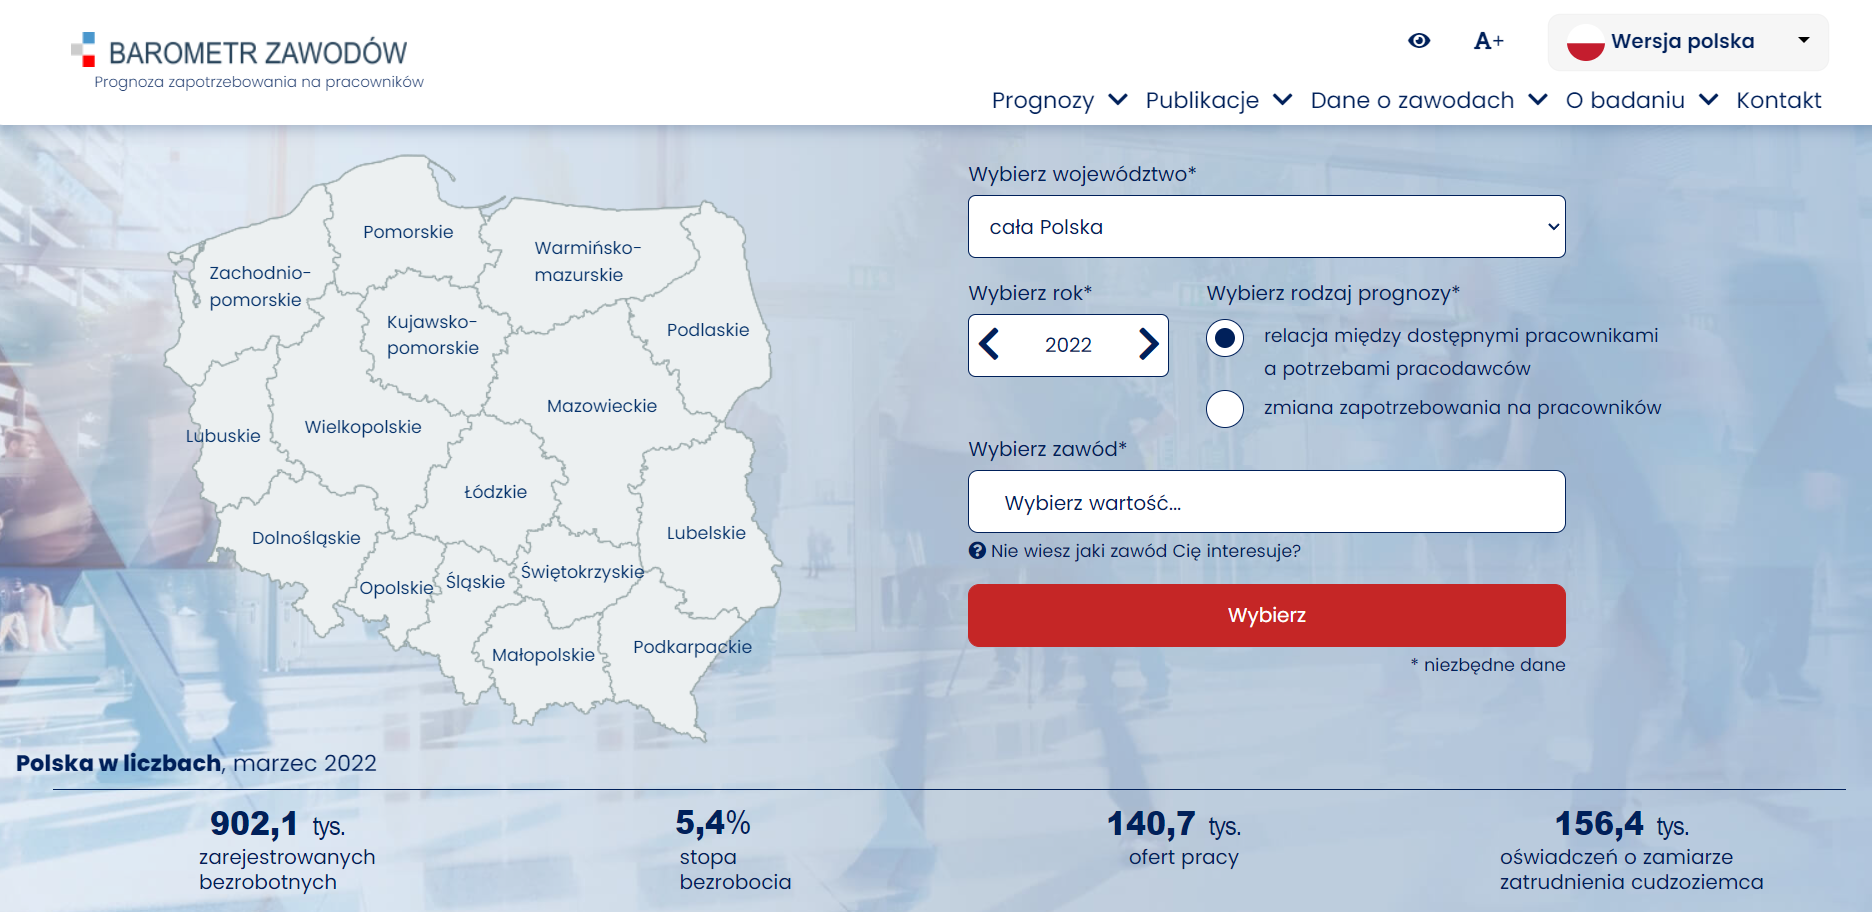Select the 'relacja między dostępnymi pracownikami' radio
Screen dimensions: 1872x912
[x=1225, y=340]
